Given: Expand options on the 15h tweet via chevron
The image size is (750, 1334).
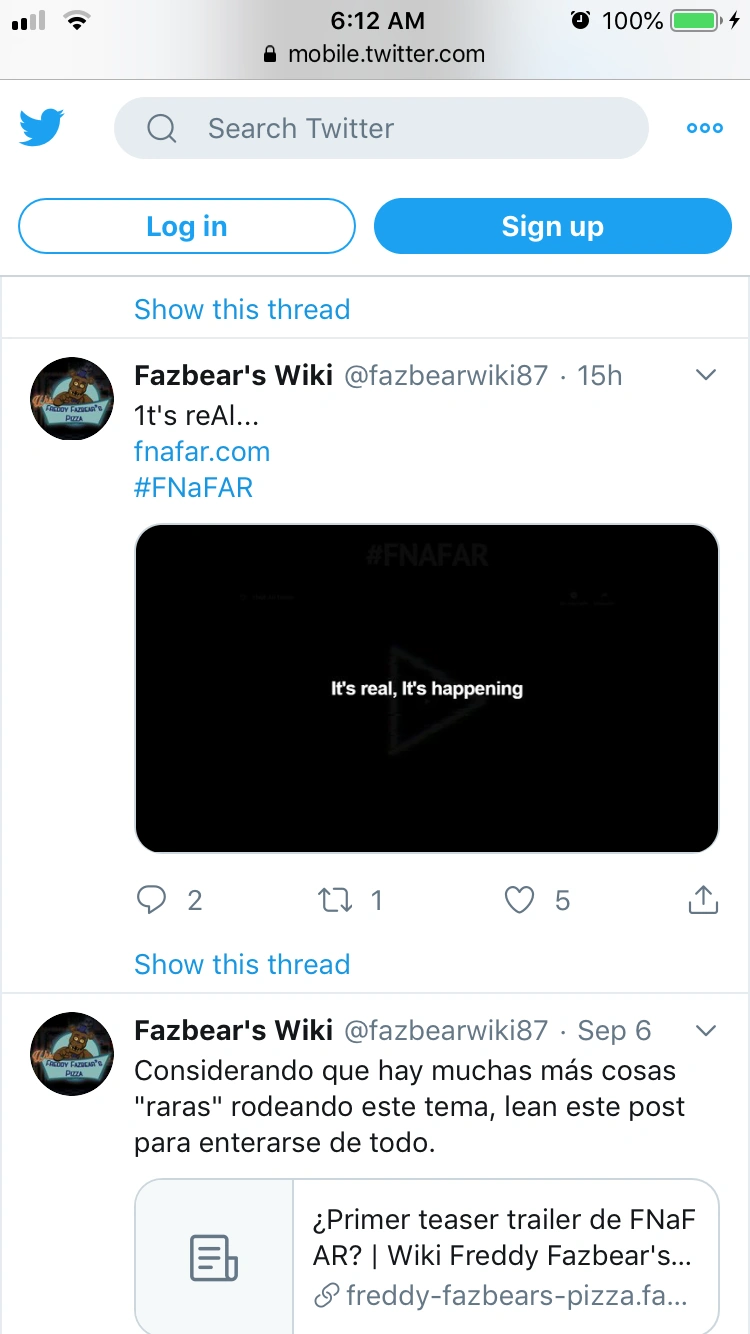Looking at the screenshot, I should point(706,375).
